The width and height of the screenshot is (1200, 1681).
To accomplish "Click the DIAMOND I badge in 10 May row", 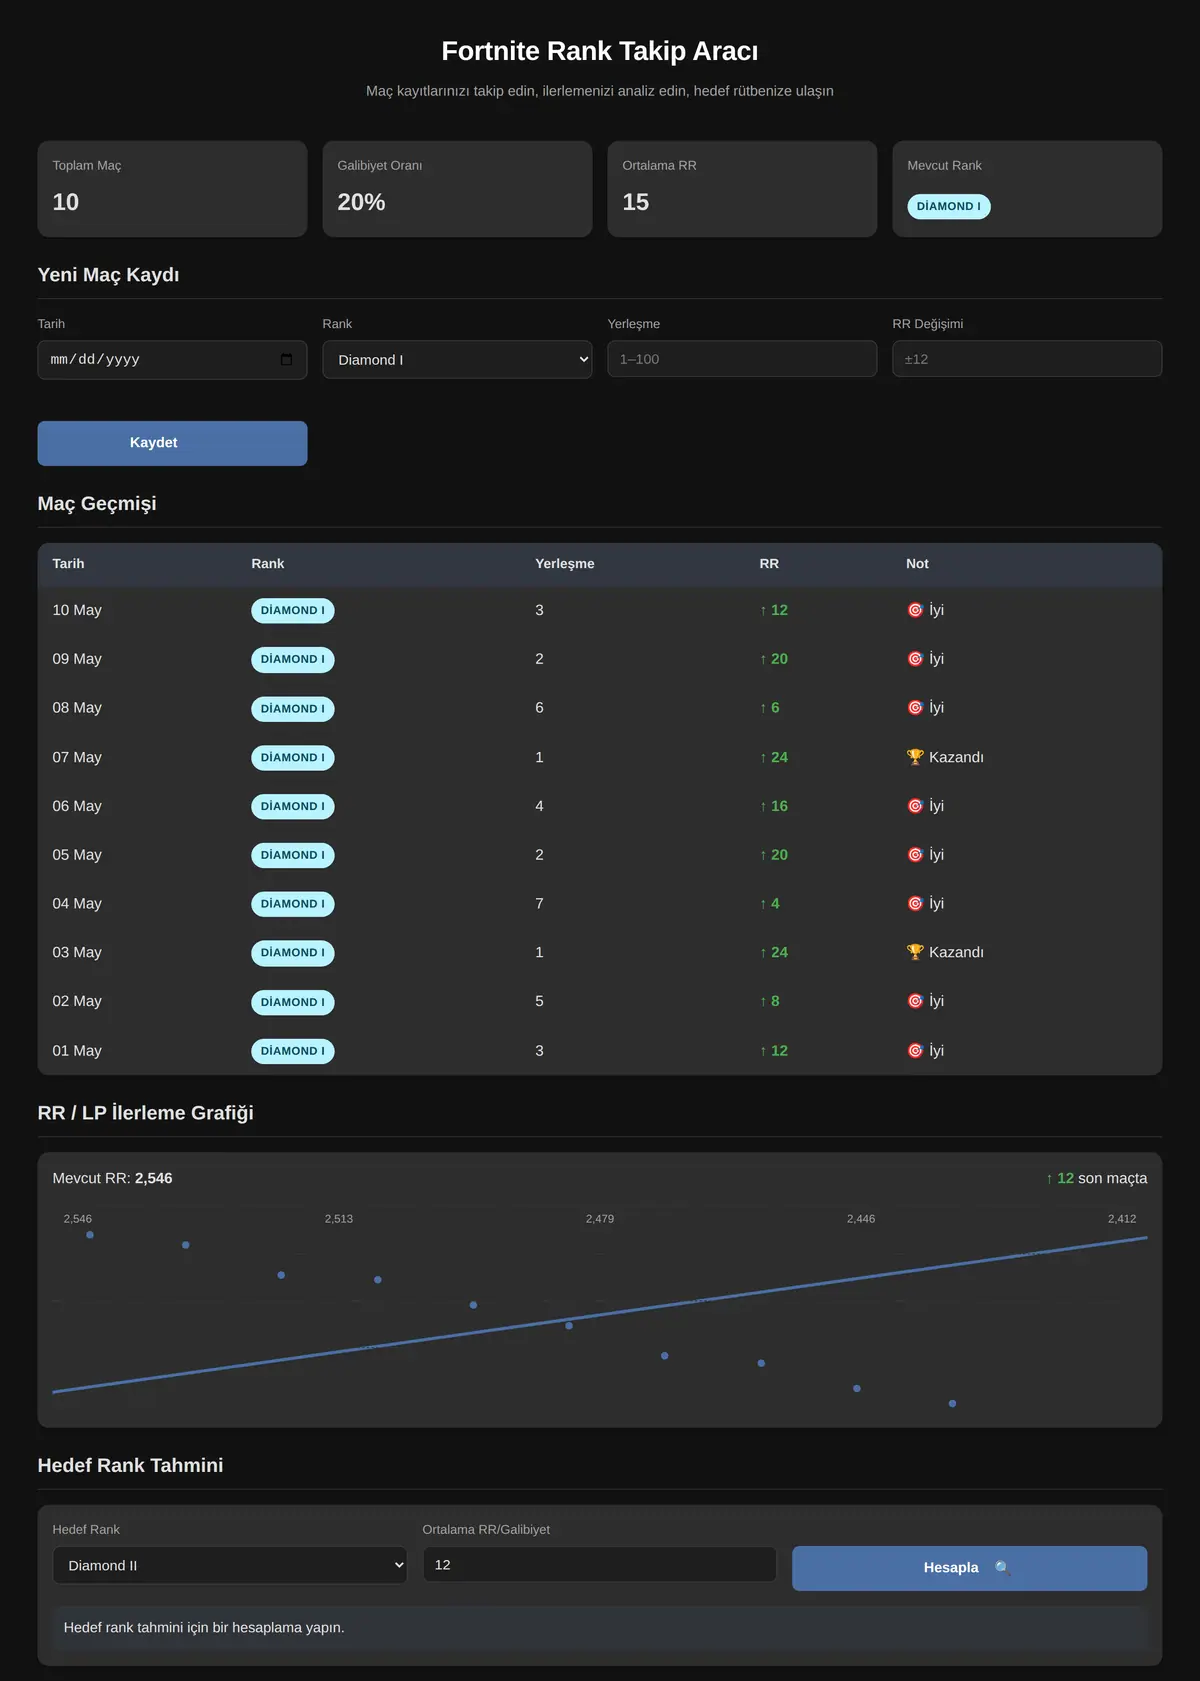I will pyautogui.click(x=293, y=611).
